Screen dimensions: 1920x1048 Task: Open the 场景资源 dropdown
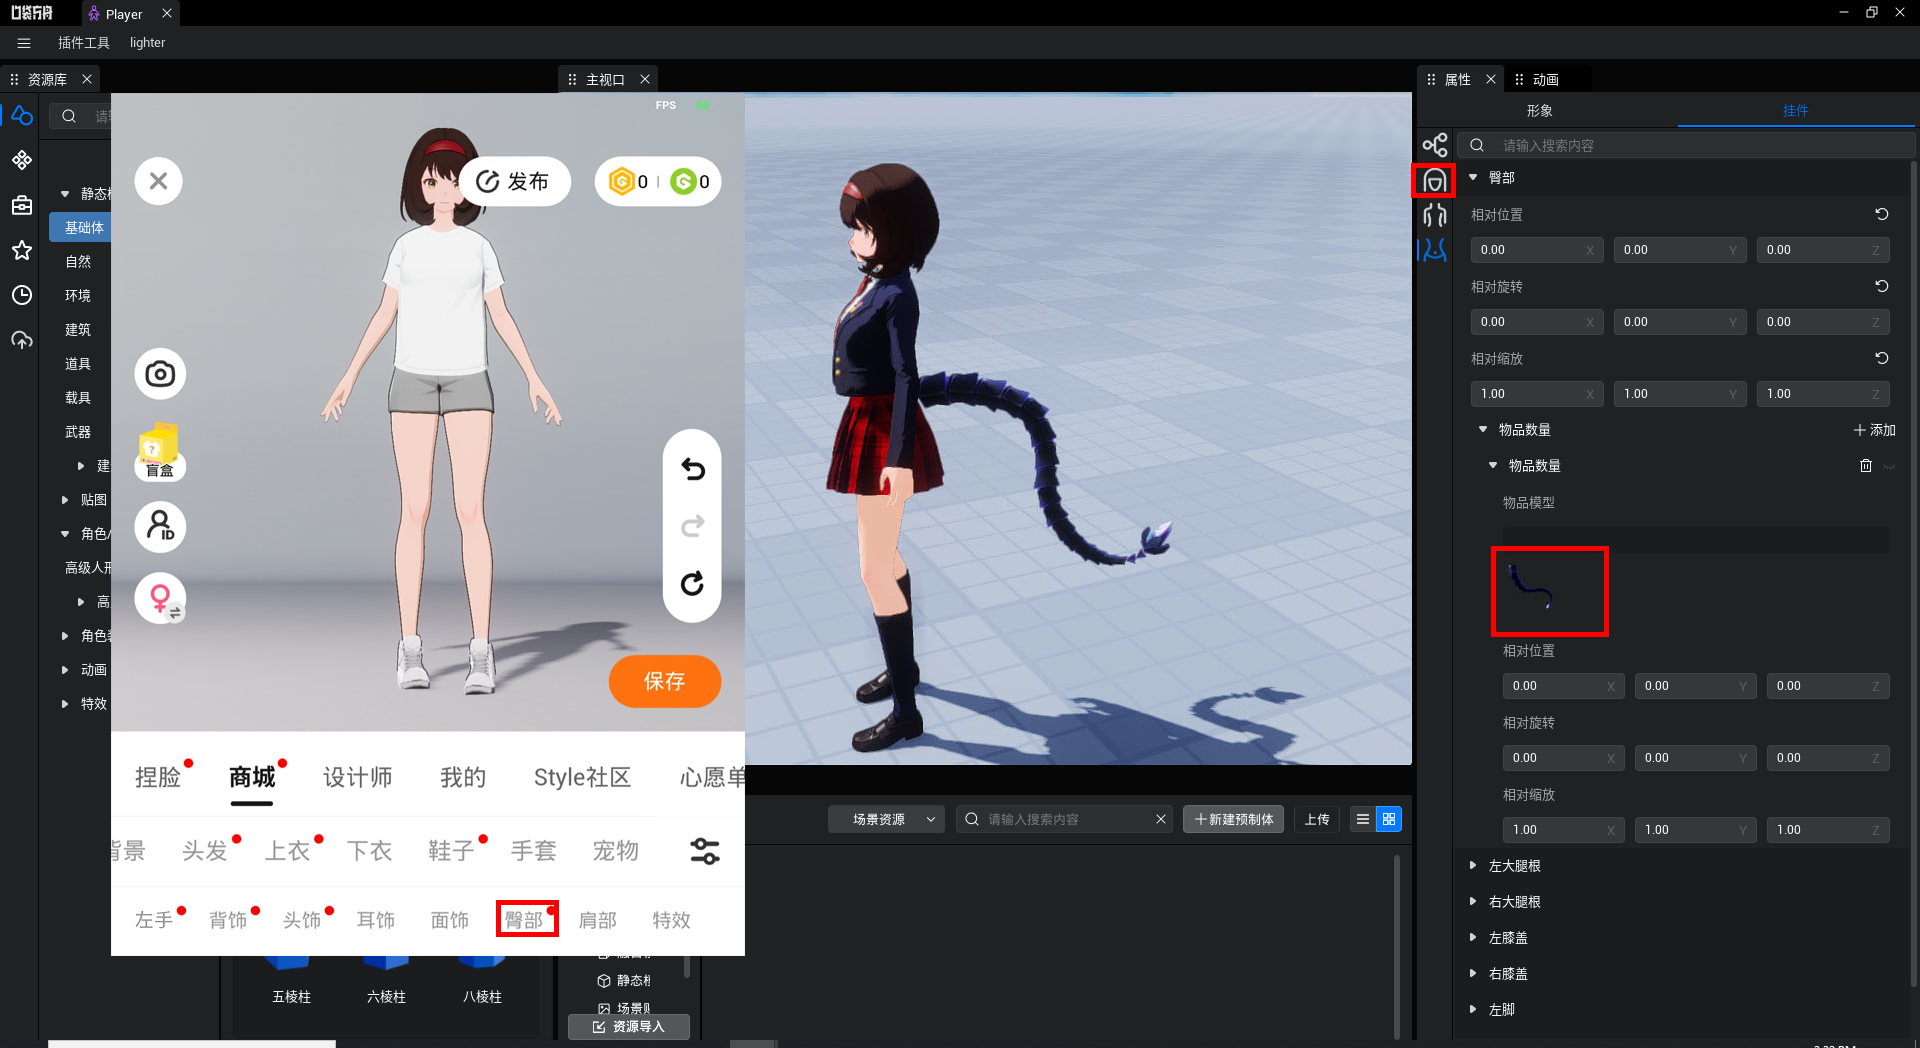tap(886, 819)
